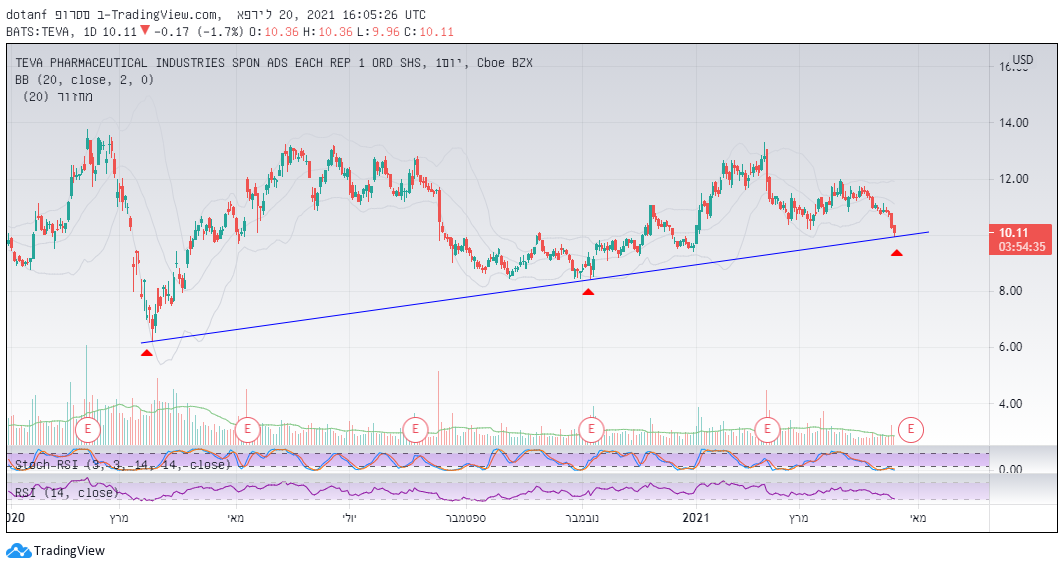Click the rightmost upcoming earnings E marker
Image resolution: width=1064 pixels, height=569 pixels.
(911, 429)
